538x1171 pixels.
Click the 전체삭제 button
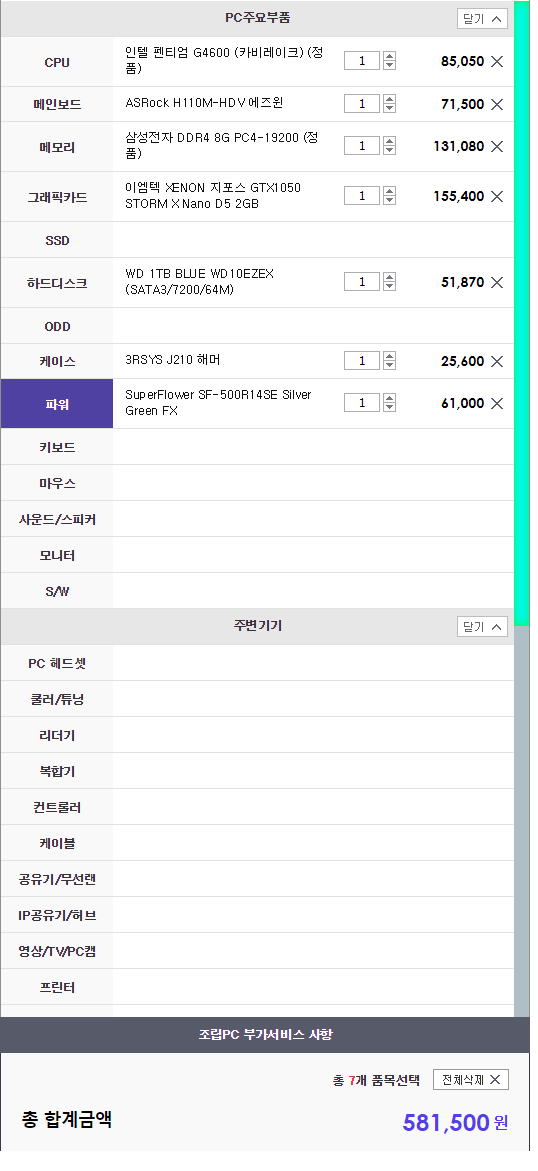click(x=471, y=1080)
